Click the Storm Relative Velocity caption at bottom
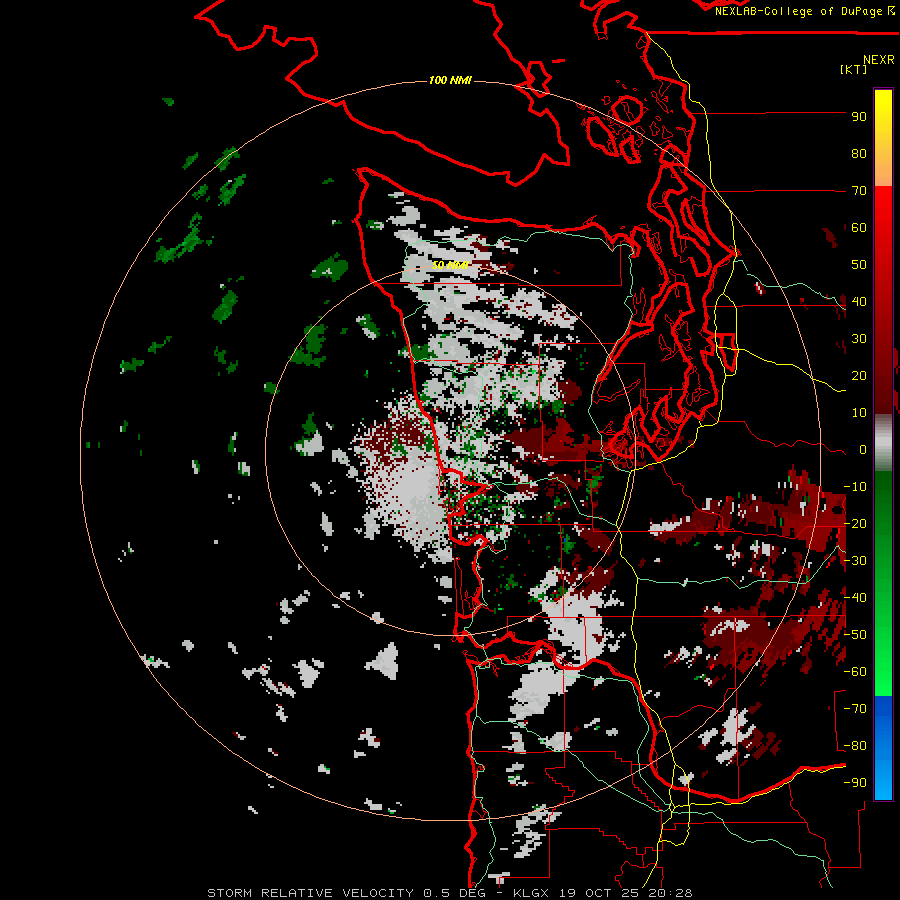 point(450,893)
